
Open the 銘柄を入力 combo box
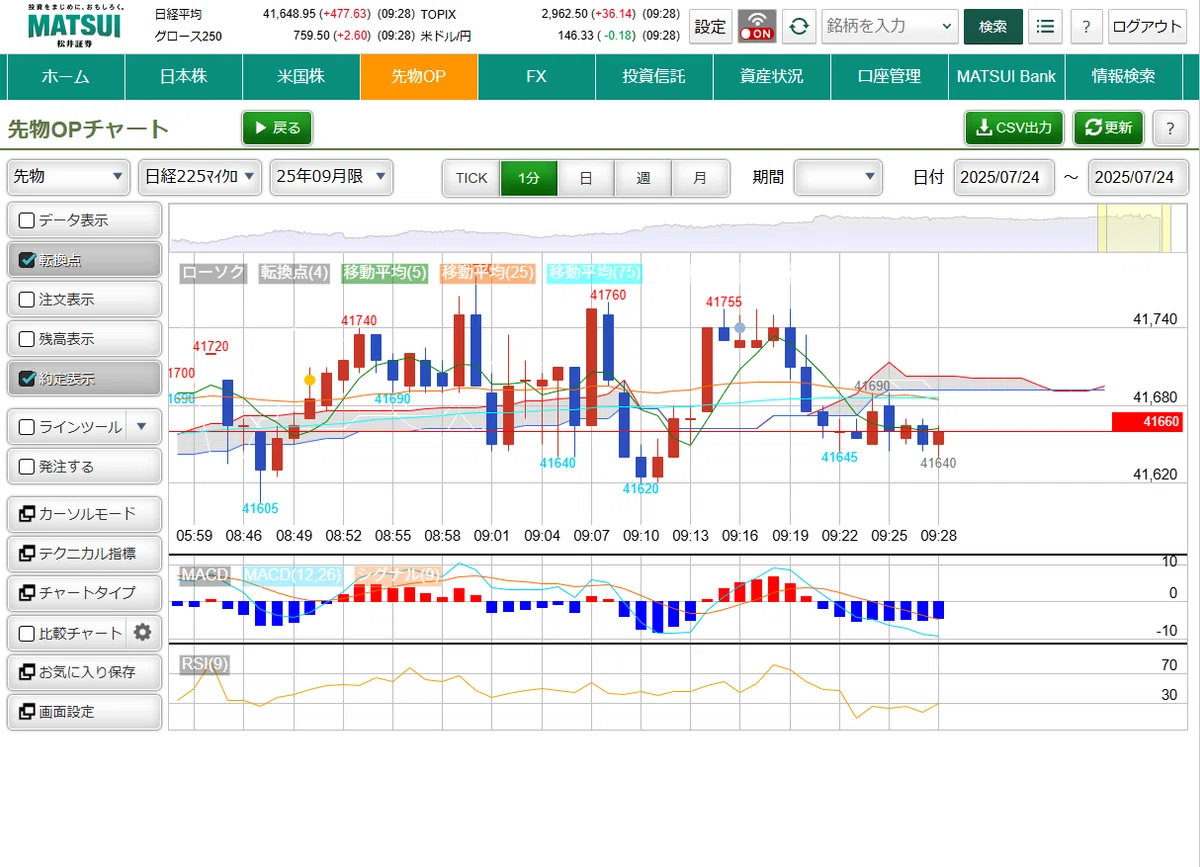890,27
